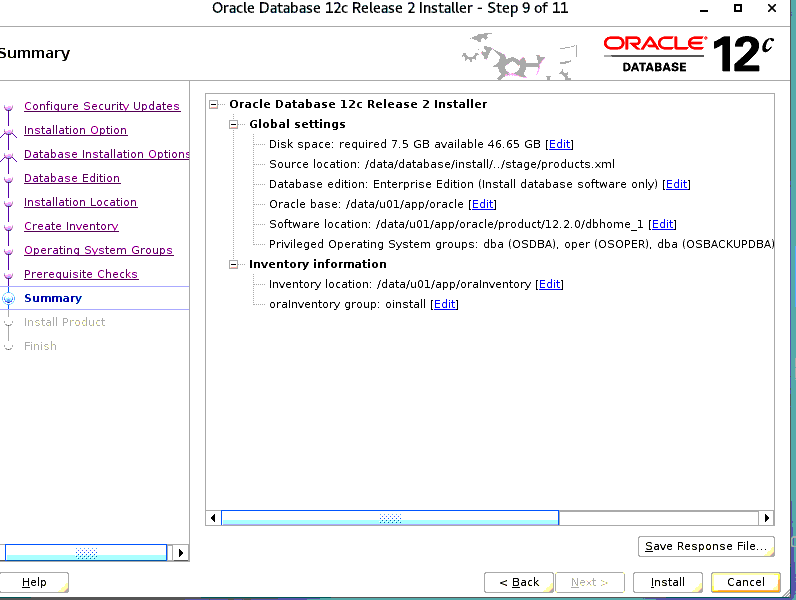Click Edit link for Inventory location
Screen dimensions: 796x600
pos(549,284)
